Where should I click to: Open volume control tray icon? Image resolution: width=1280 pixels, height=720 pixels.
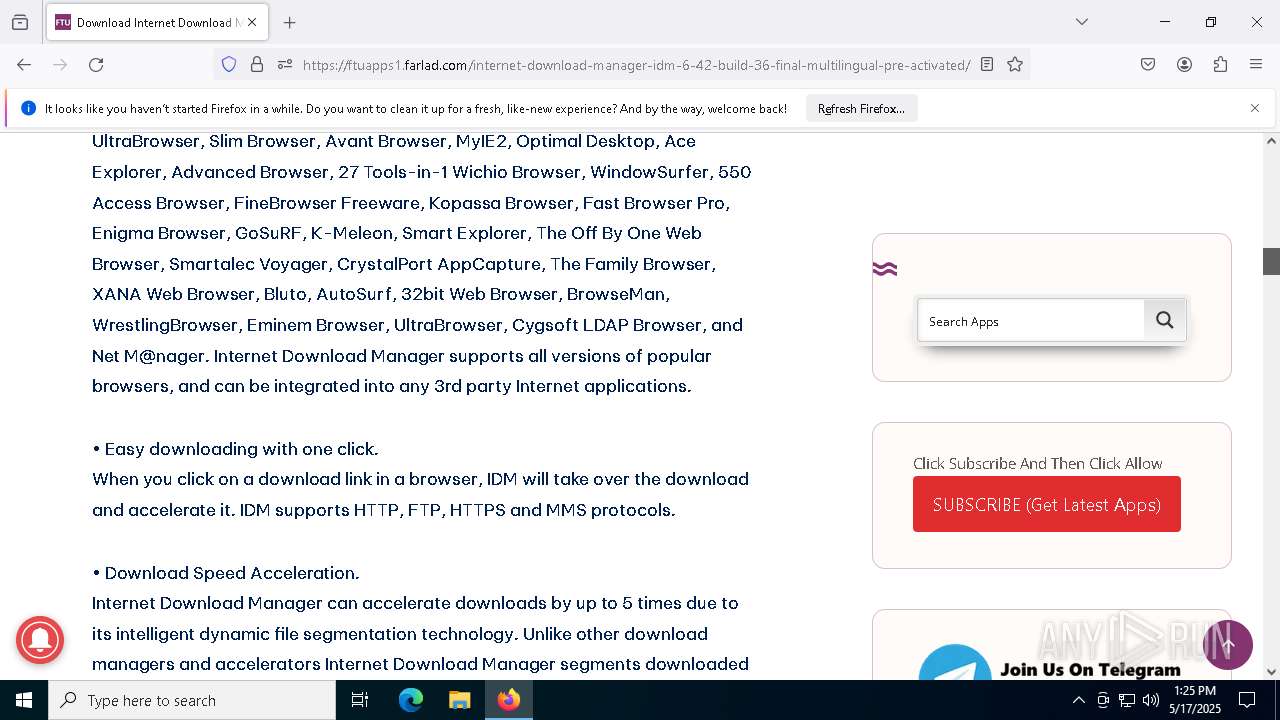pyautogui.click(x=1151, y=700)
